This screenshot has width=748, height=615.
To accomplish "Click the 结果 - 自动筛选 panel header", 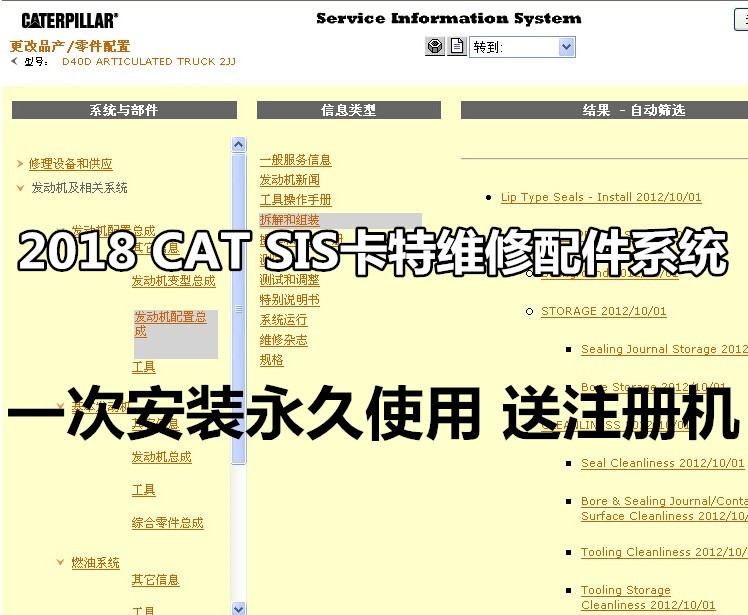I will pos(604,110).
